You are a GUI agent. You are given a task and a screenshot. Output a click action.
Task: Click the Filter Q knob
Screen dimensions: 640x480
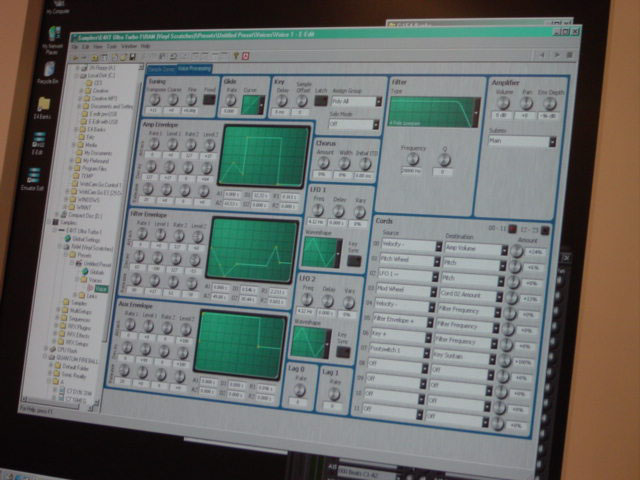(x=444, y=160)
